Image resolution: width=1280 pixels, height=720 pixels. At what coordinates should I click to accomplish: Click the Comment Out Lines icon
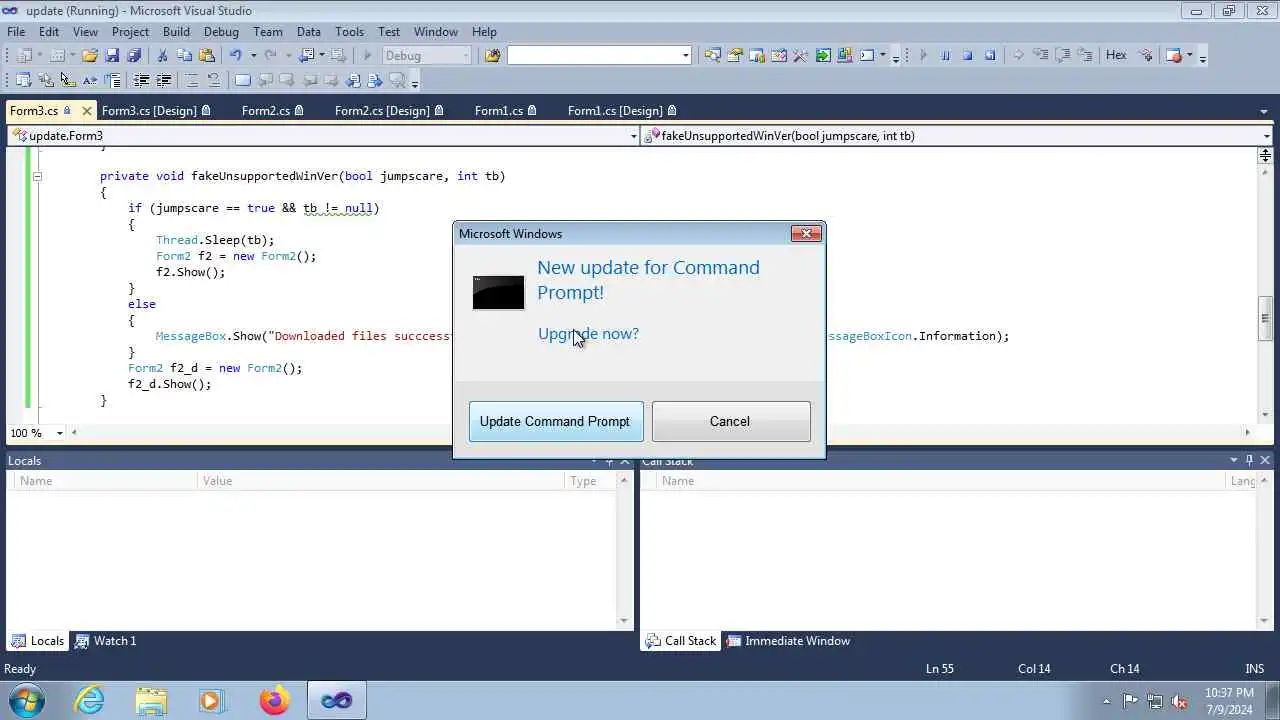point(191,80)
